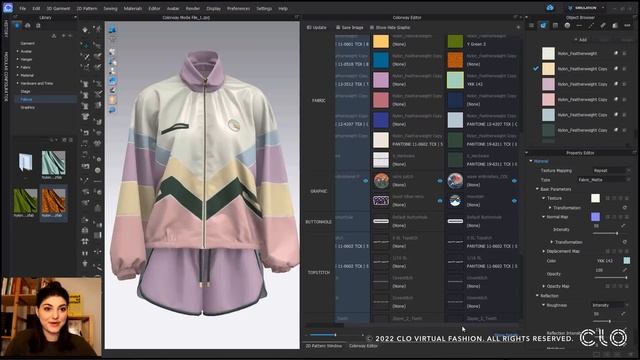Click the orange fabric swatch in Colorway Editor

click(455, 60)
